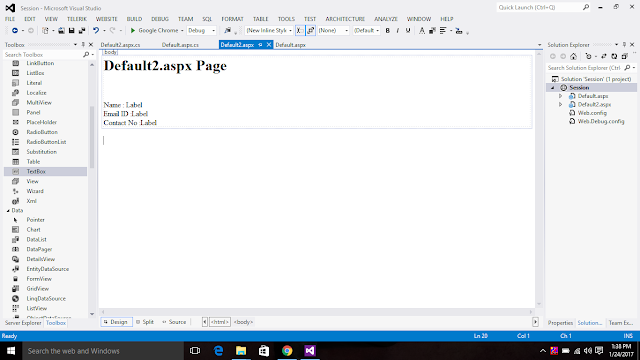The height and width of the screenshot is (360, 640).
Task: Toggle auto-hide pin on Toolbox panel
Action: point(83,44)
